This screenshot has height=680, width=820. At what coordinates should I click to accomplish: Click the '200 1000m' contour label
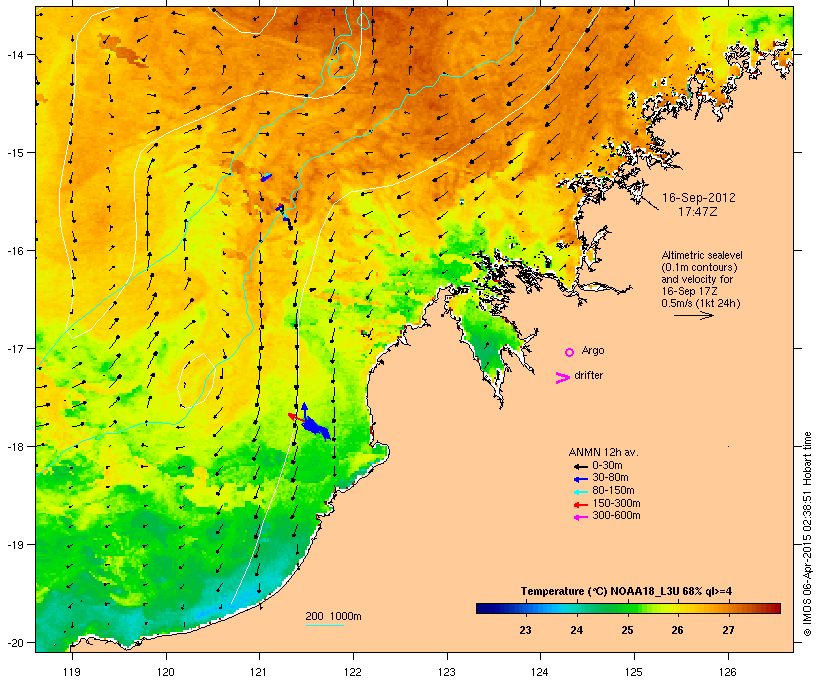click(333, 616)
